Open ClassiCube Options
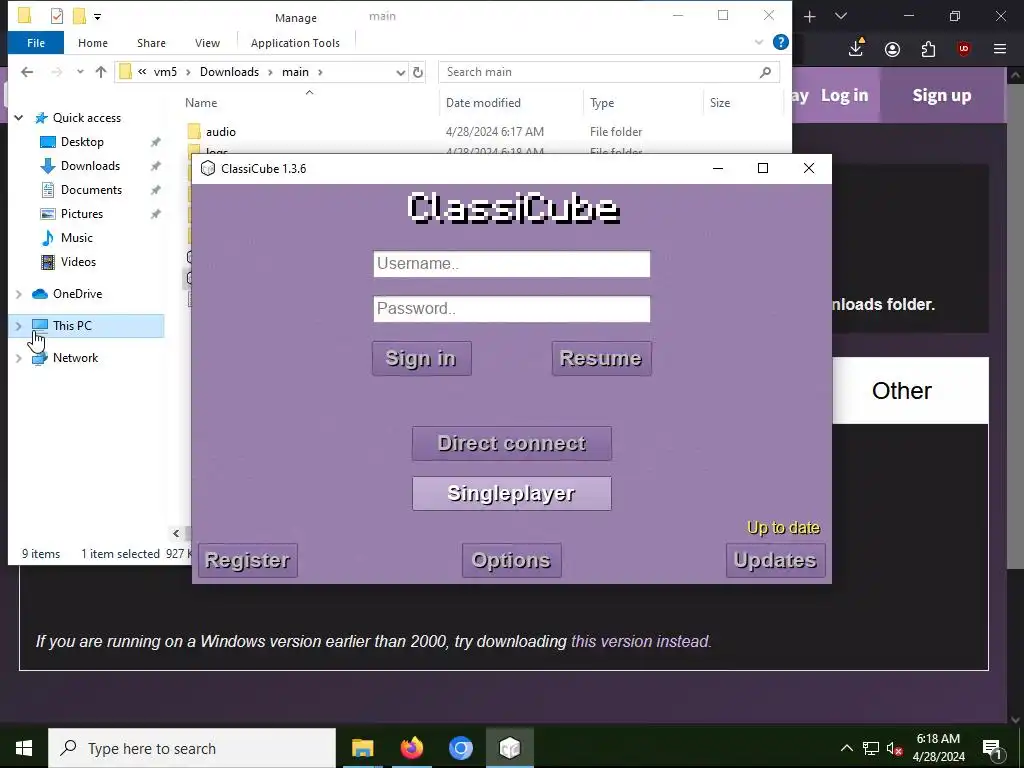Image resolution: width=1024 pixels, height=768 pixels. pos(511,560)
